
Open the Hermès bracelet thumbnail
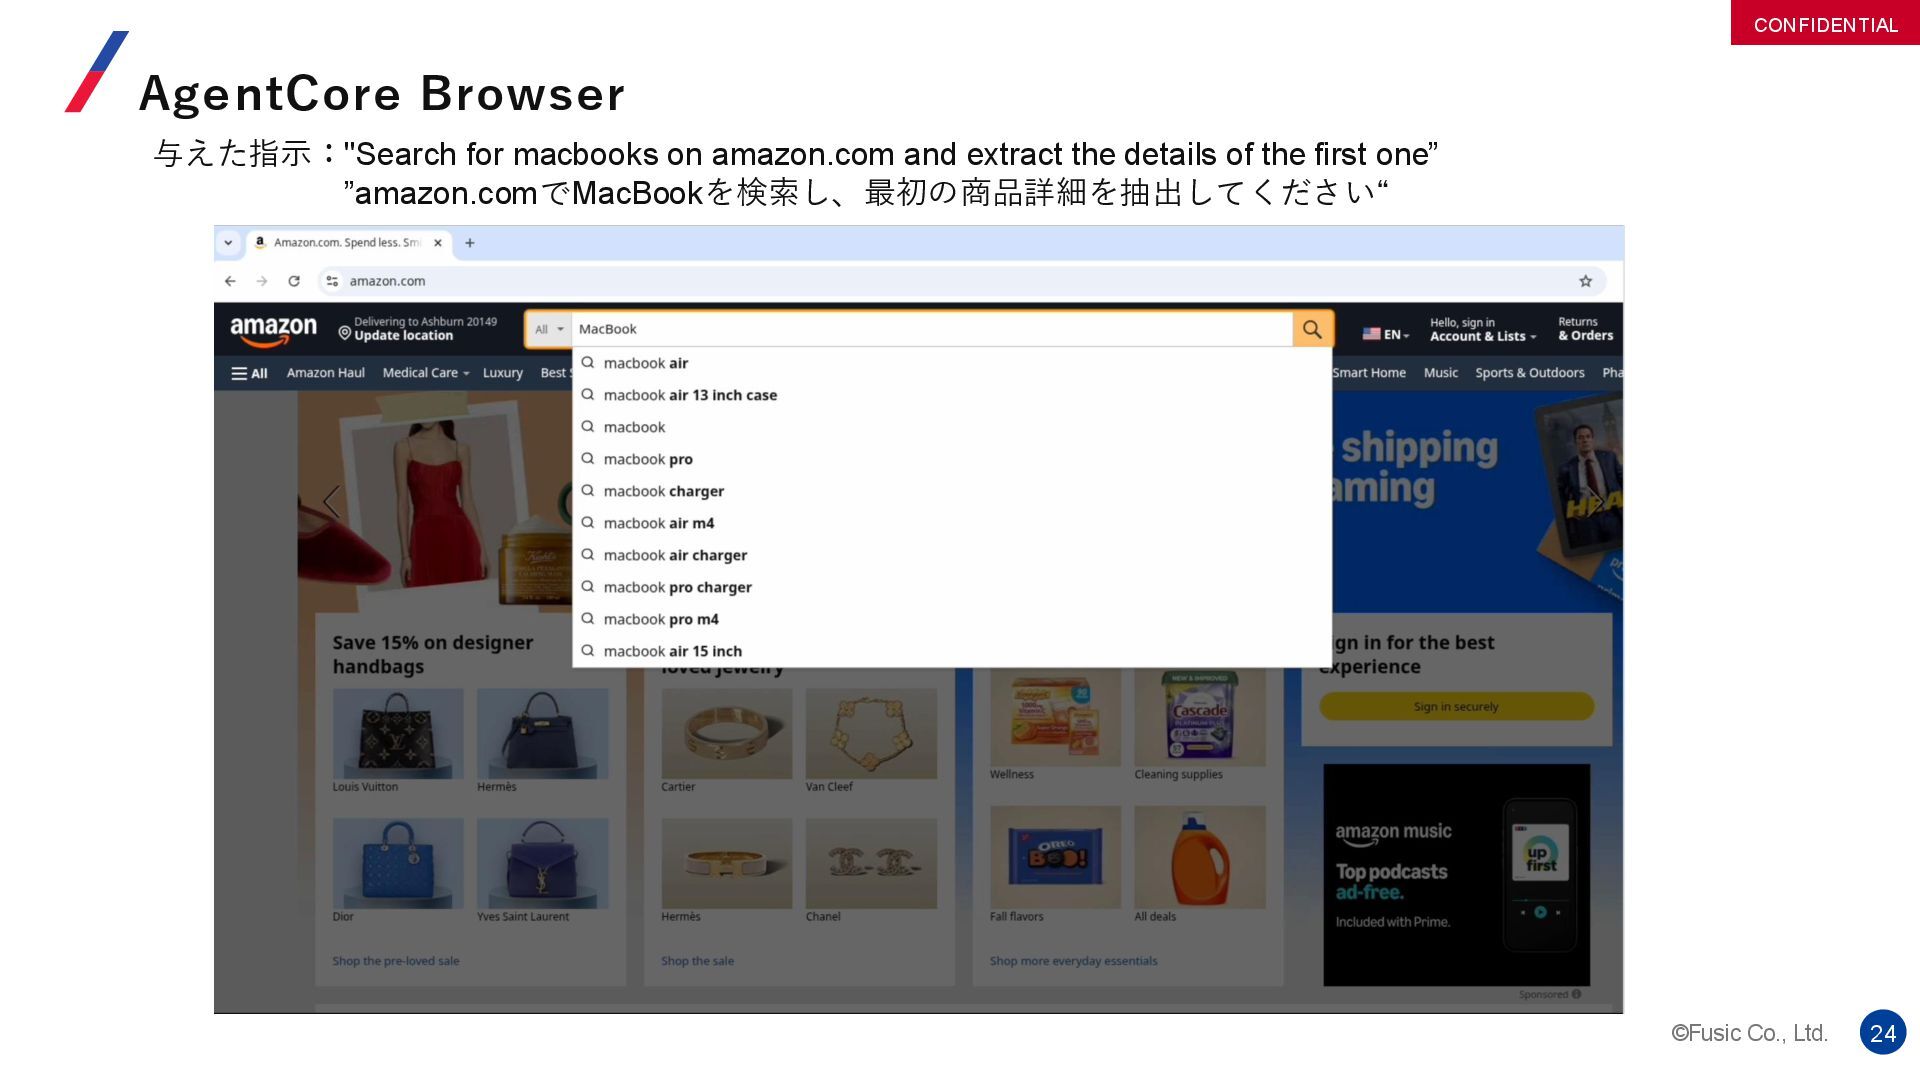coord(727,864)
